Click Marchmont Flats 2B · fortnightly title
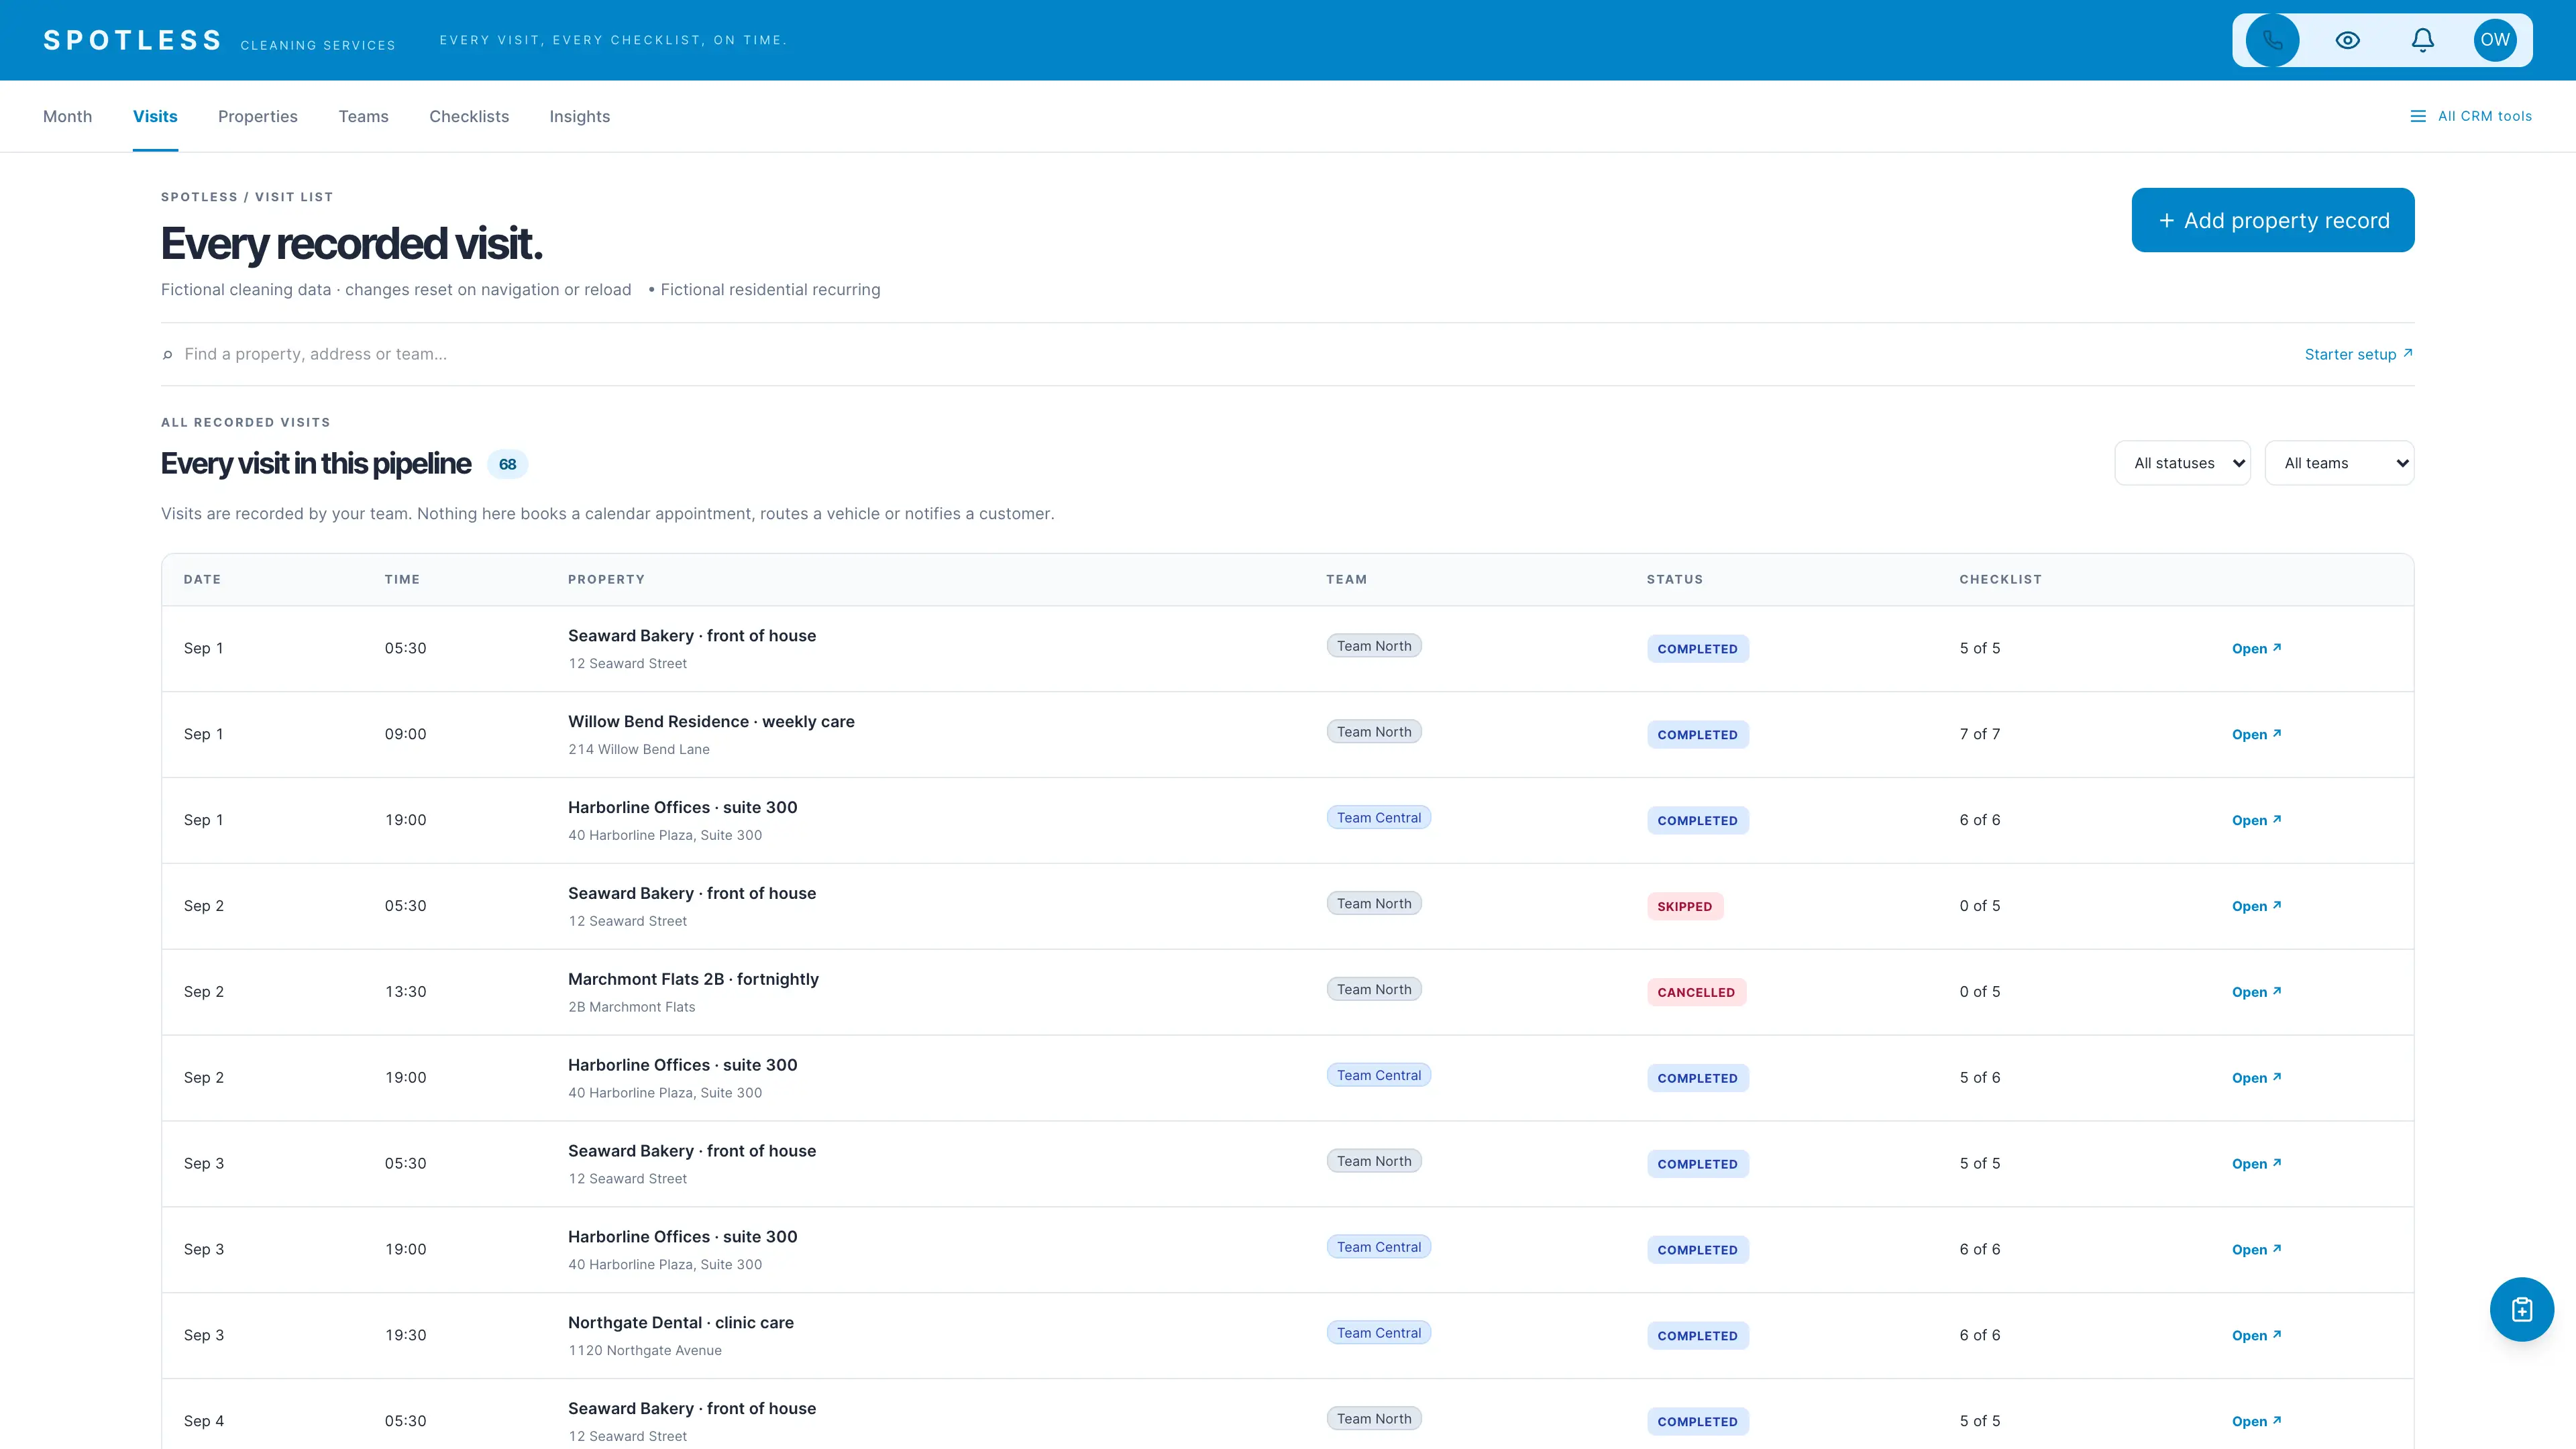The width and height of the screenshot is (2576, 1449). pyautogui.click(x=693, y=979)
